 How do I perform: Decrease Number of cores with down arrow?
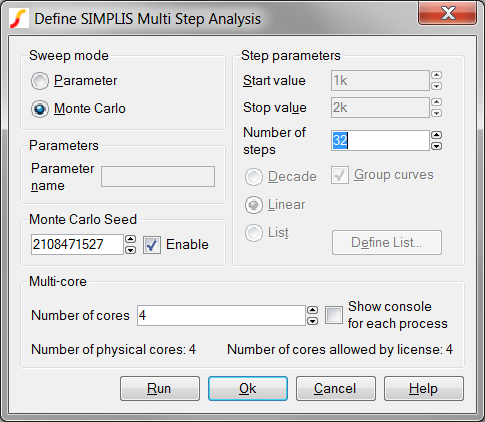pos(312,321)
